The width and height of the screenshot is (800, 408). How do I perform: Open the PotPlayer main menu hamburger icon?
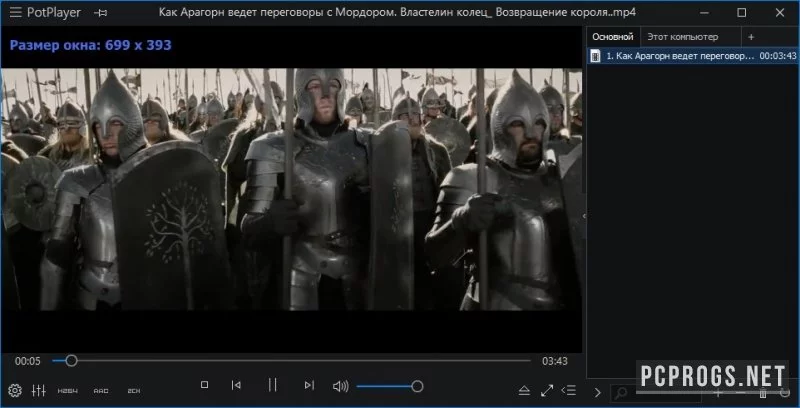coord(15,13)
